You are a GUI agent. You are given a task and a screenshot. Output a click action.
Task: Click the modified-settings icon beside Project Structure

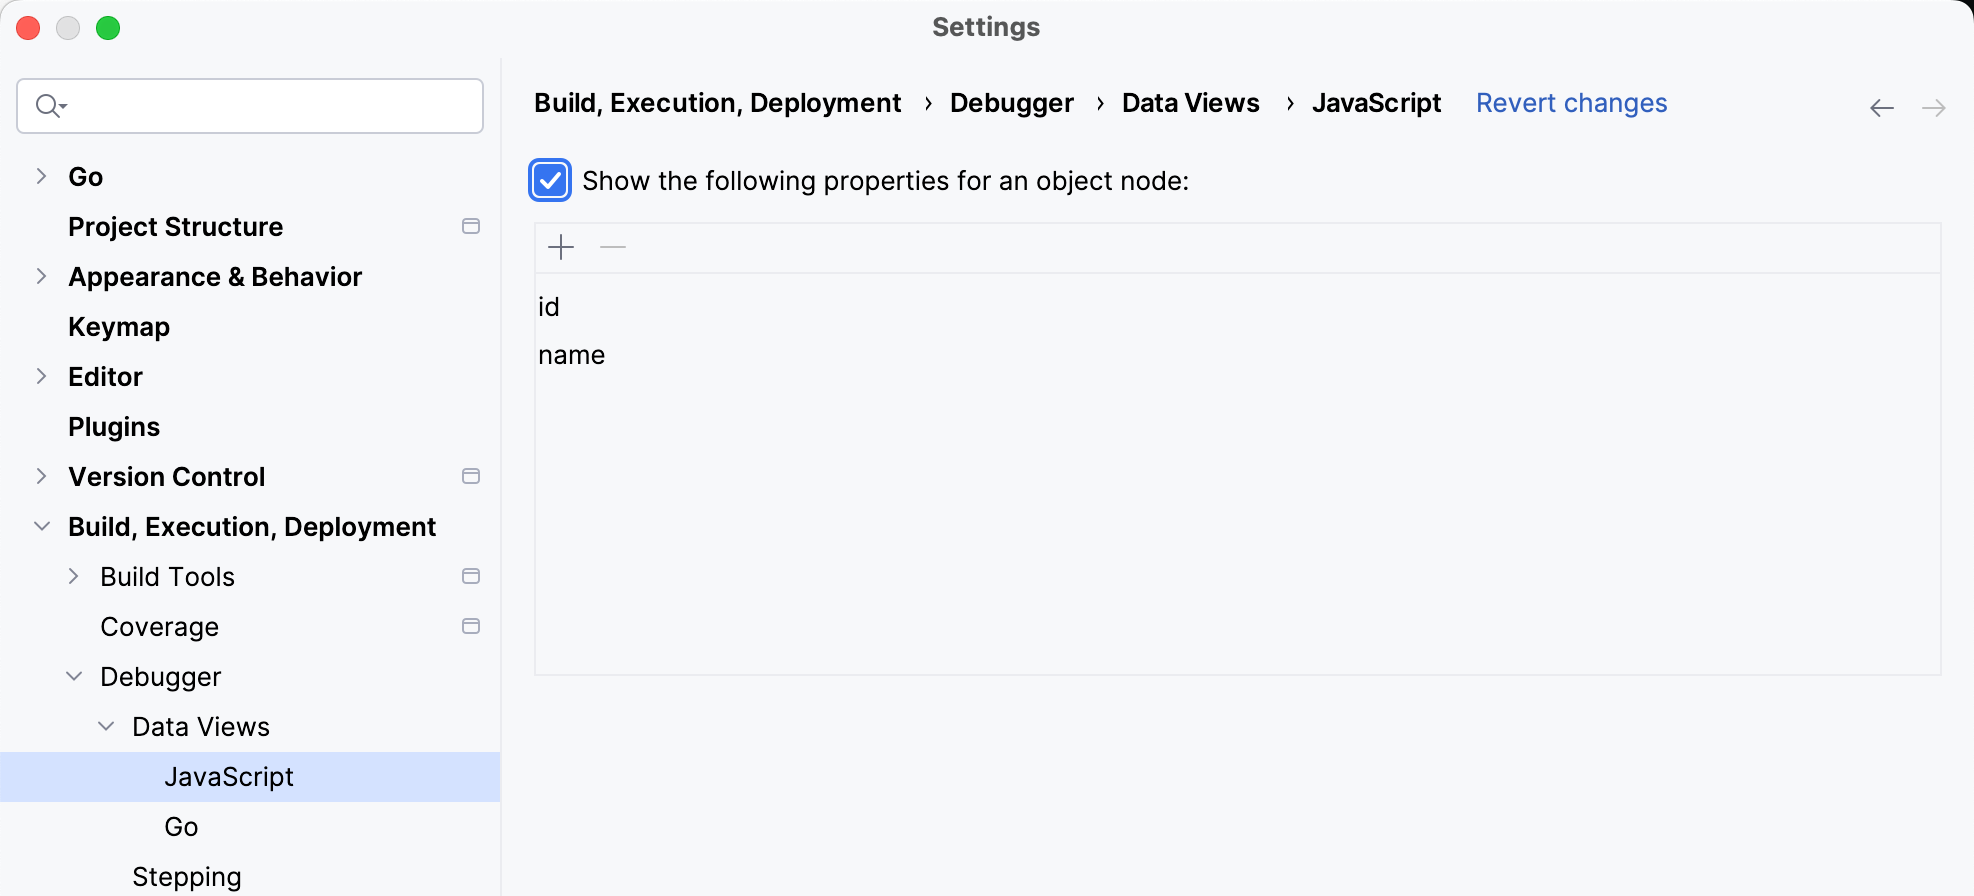[471, 226]
